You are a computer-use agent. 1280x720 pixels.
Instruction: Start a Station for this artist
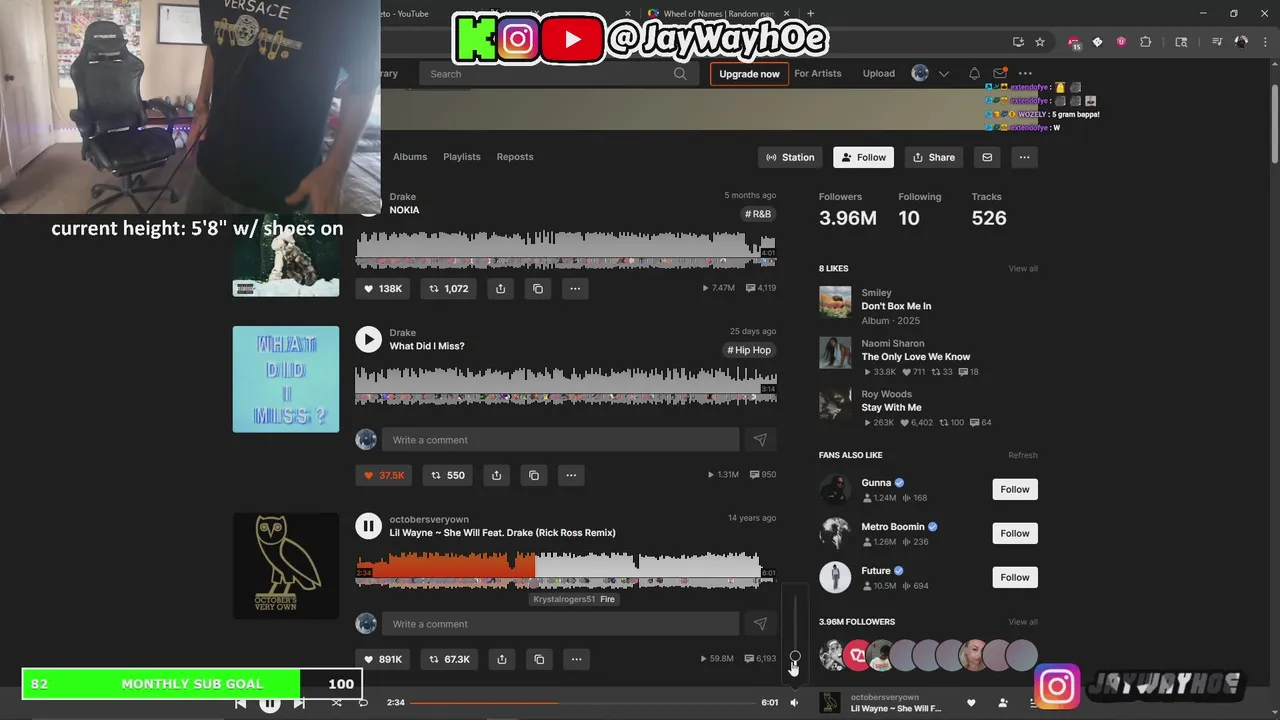point(790,157)
